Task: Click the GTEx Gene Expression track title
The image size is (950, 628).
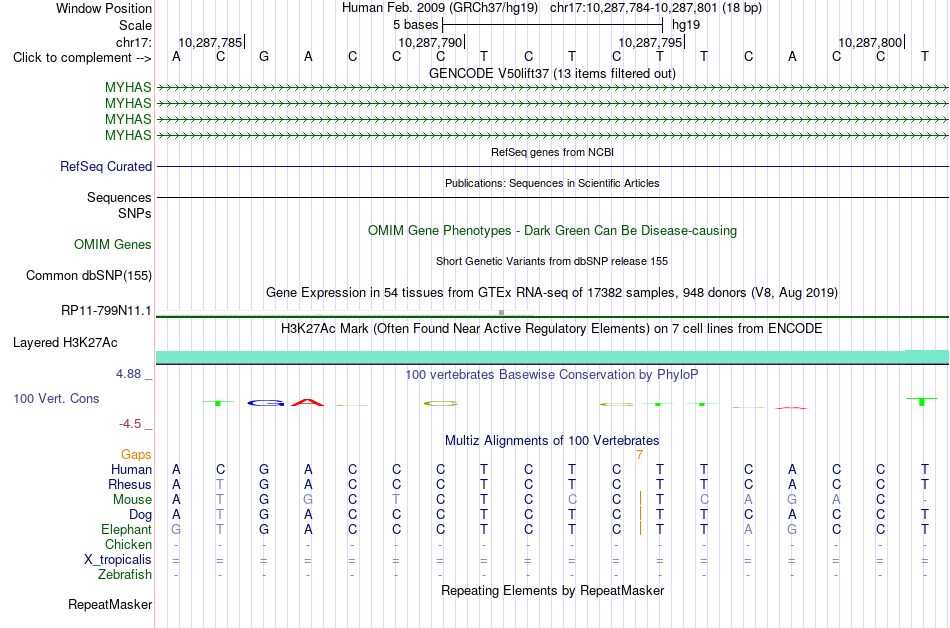Action: [552, 293]
